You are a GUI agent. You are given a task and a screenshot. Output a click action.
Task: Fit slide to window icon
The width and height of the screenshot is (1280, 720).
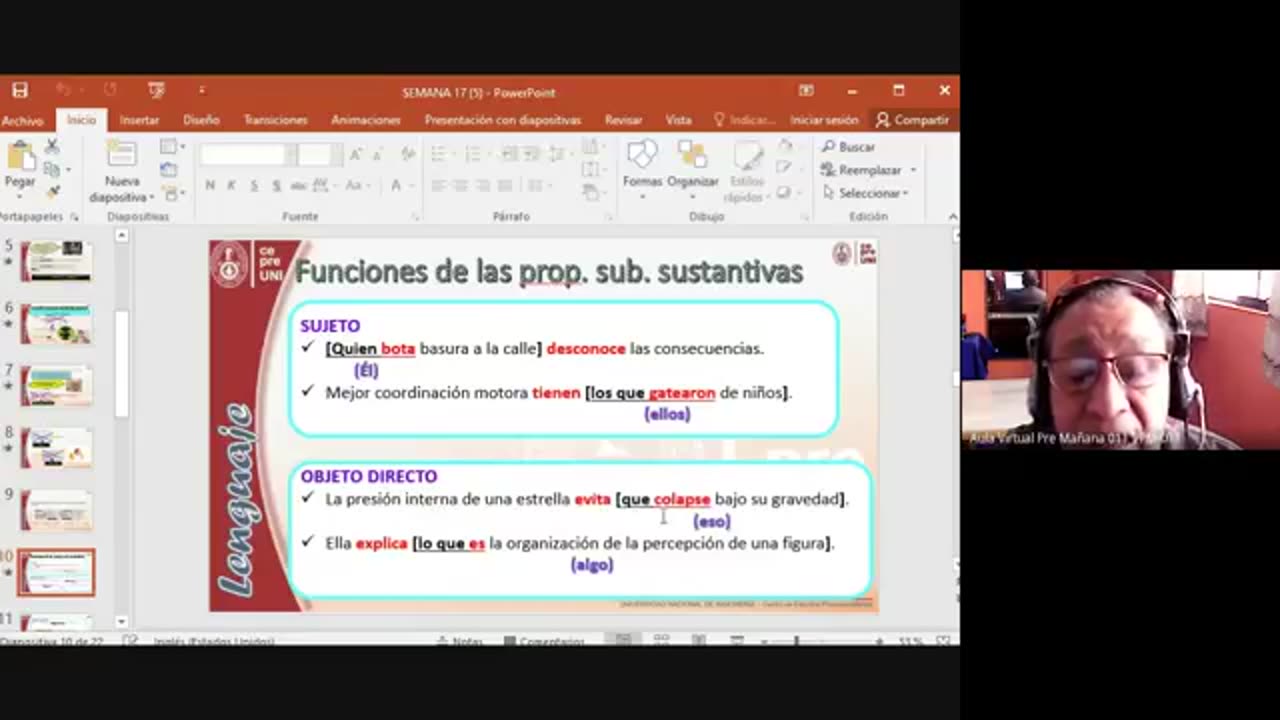tap(943, 641)
